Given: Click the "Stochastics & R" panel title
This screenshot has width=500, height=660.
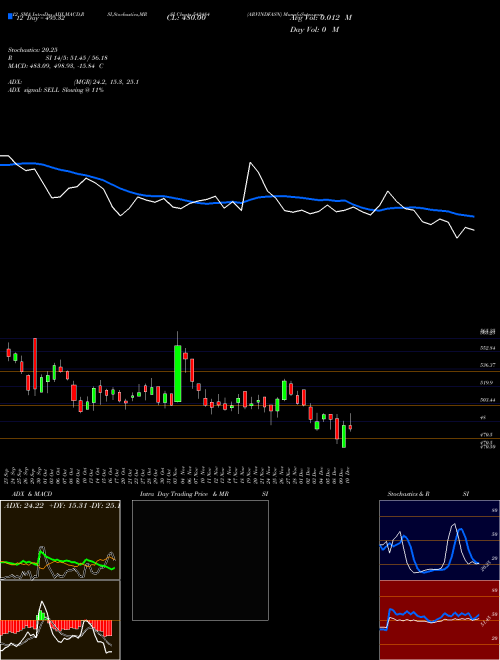Looking at the screenshot, I should pos(408,494).
